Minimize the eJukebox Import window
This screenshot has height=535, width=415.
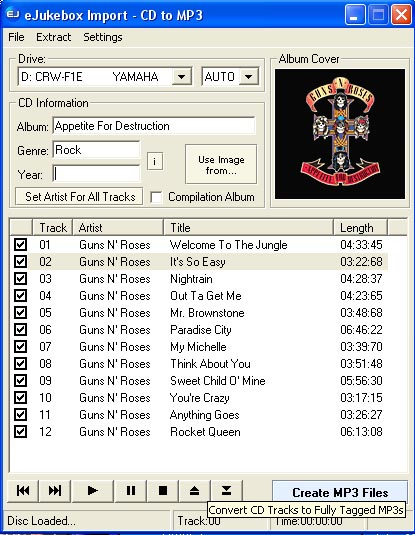click(x=355, y=15)
